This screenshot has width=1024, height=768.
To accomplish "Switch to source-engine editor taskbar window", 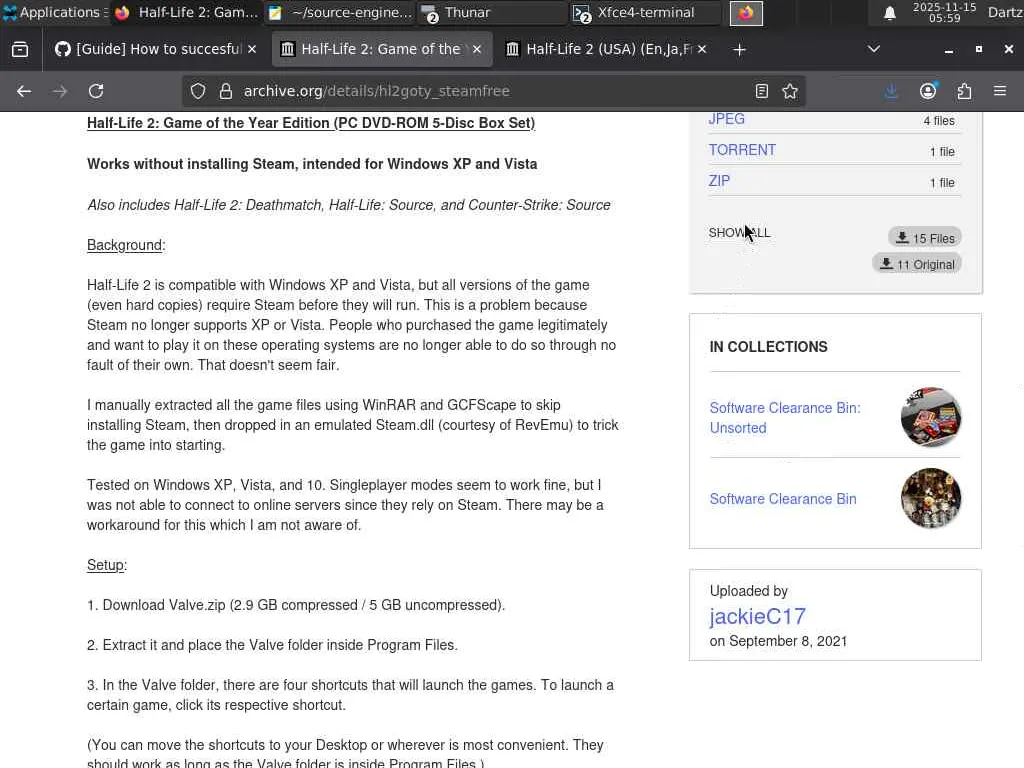I will pos(341,12).
